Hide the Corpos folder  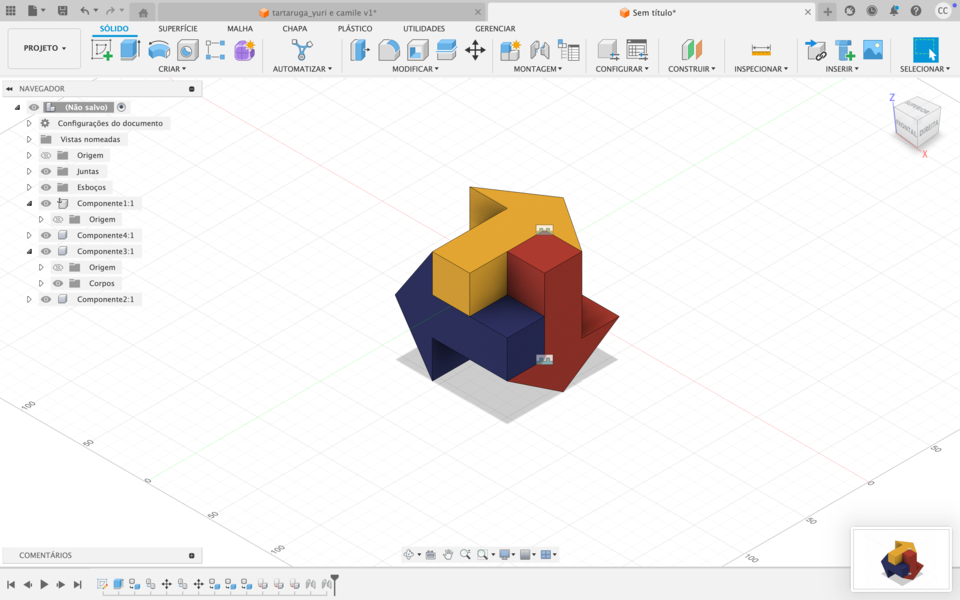point(58,283)
